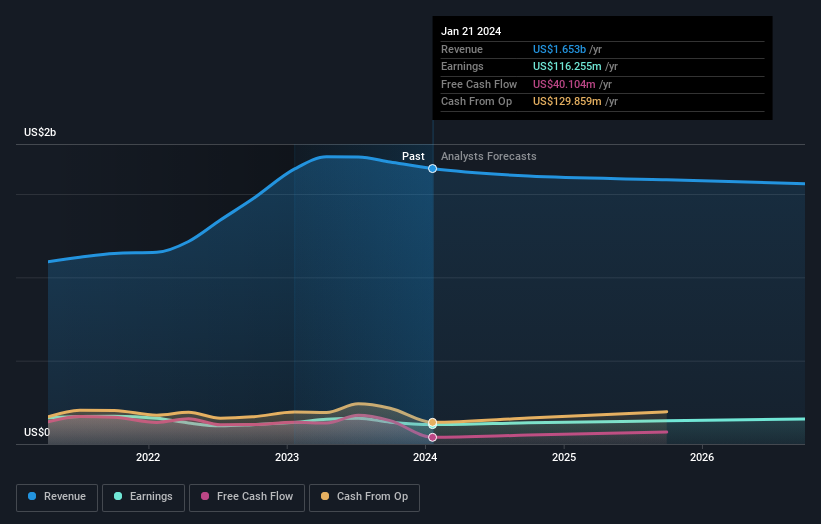This screenshot has width=821, height=524.
Task: Click the Earnings row label in tooltip
Action: (x=462, y=66)
